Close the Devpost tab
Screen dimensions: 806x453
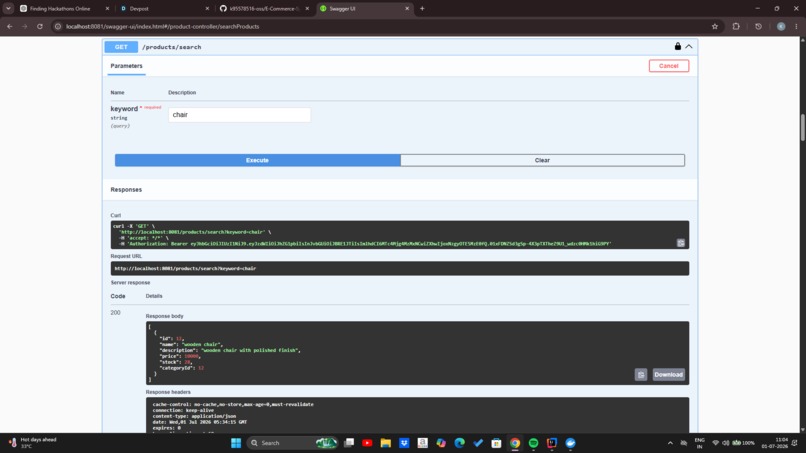(207, 9)
